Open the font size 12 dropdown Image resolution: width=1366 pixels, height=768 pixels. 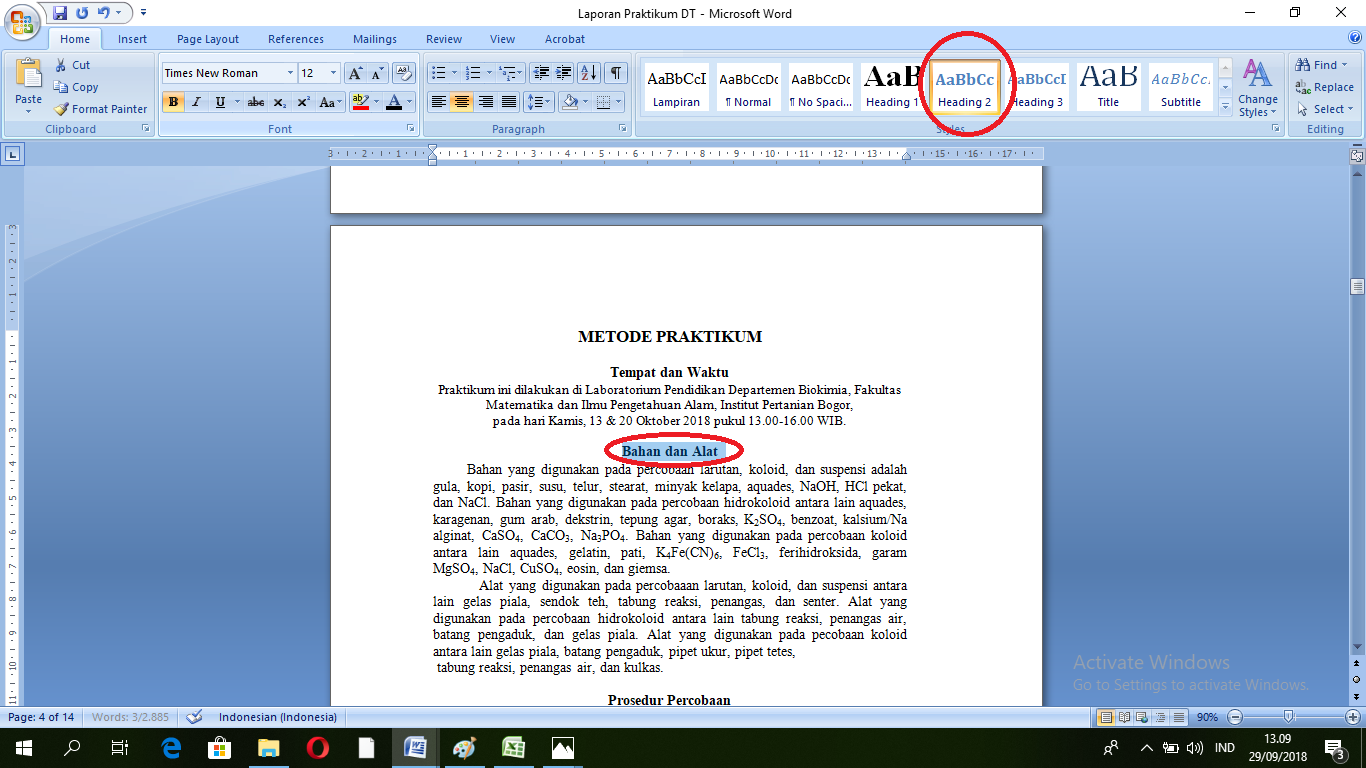click(x=334, y=73)
